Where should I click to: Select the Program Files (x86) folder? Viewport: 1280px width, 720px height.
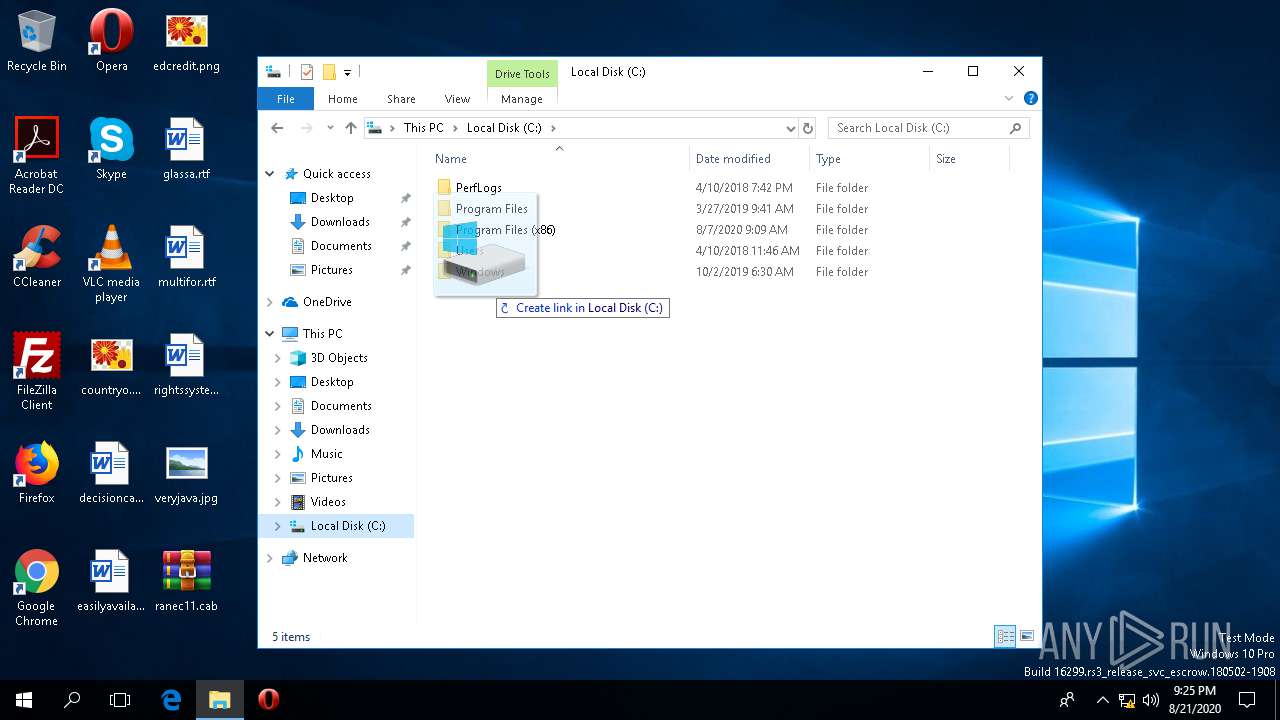pos(505,230)
